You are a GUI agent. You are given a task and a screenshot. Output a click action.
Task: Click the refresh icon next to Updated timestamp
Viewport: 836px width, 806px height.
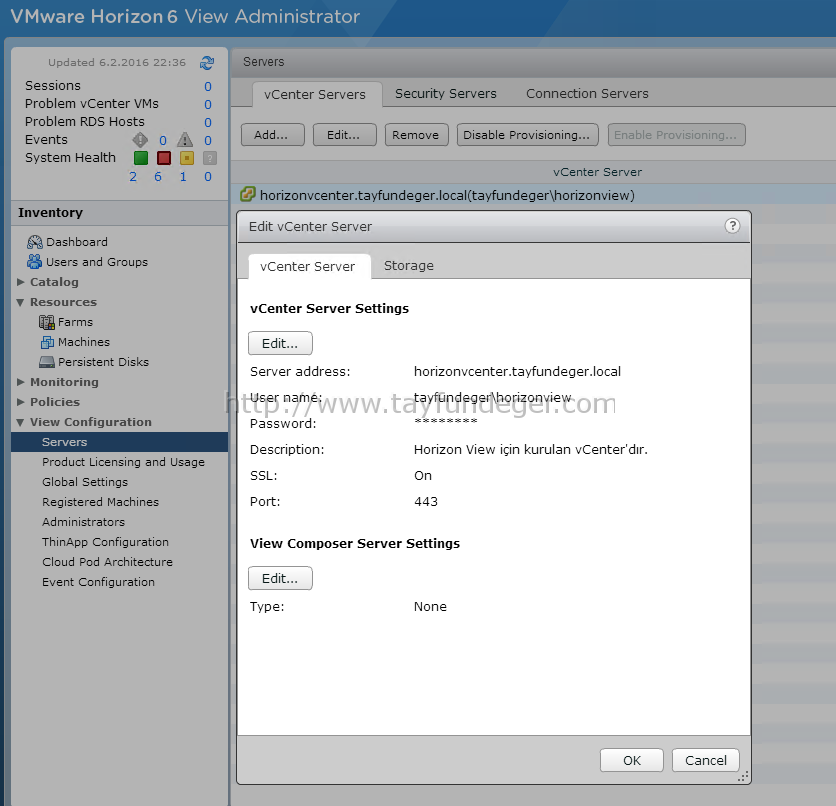tap(207, 63)
